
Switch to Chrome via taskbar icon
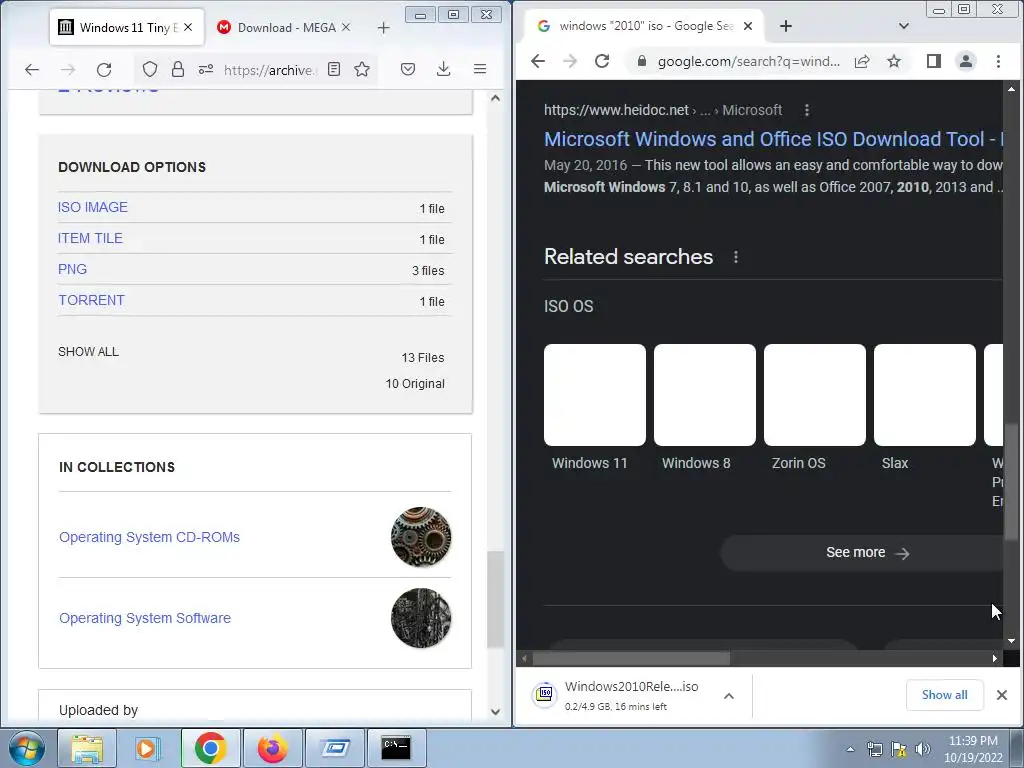[210, 748]
